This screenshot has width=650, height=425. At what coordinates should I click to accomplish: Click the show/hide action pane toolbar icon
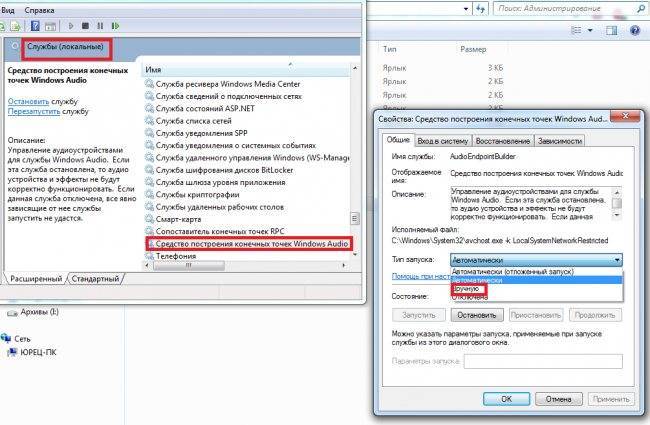click(50, 26)
